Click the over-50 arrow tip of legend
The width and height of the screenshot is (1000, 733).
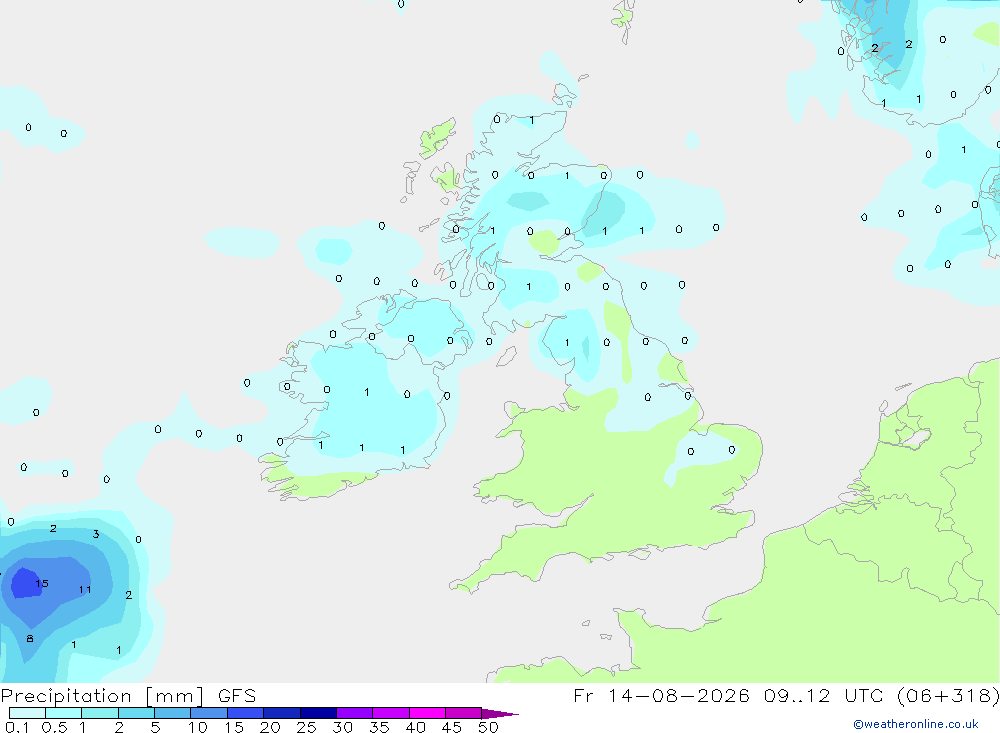click(501, 713)
